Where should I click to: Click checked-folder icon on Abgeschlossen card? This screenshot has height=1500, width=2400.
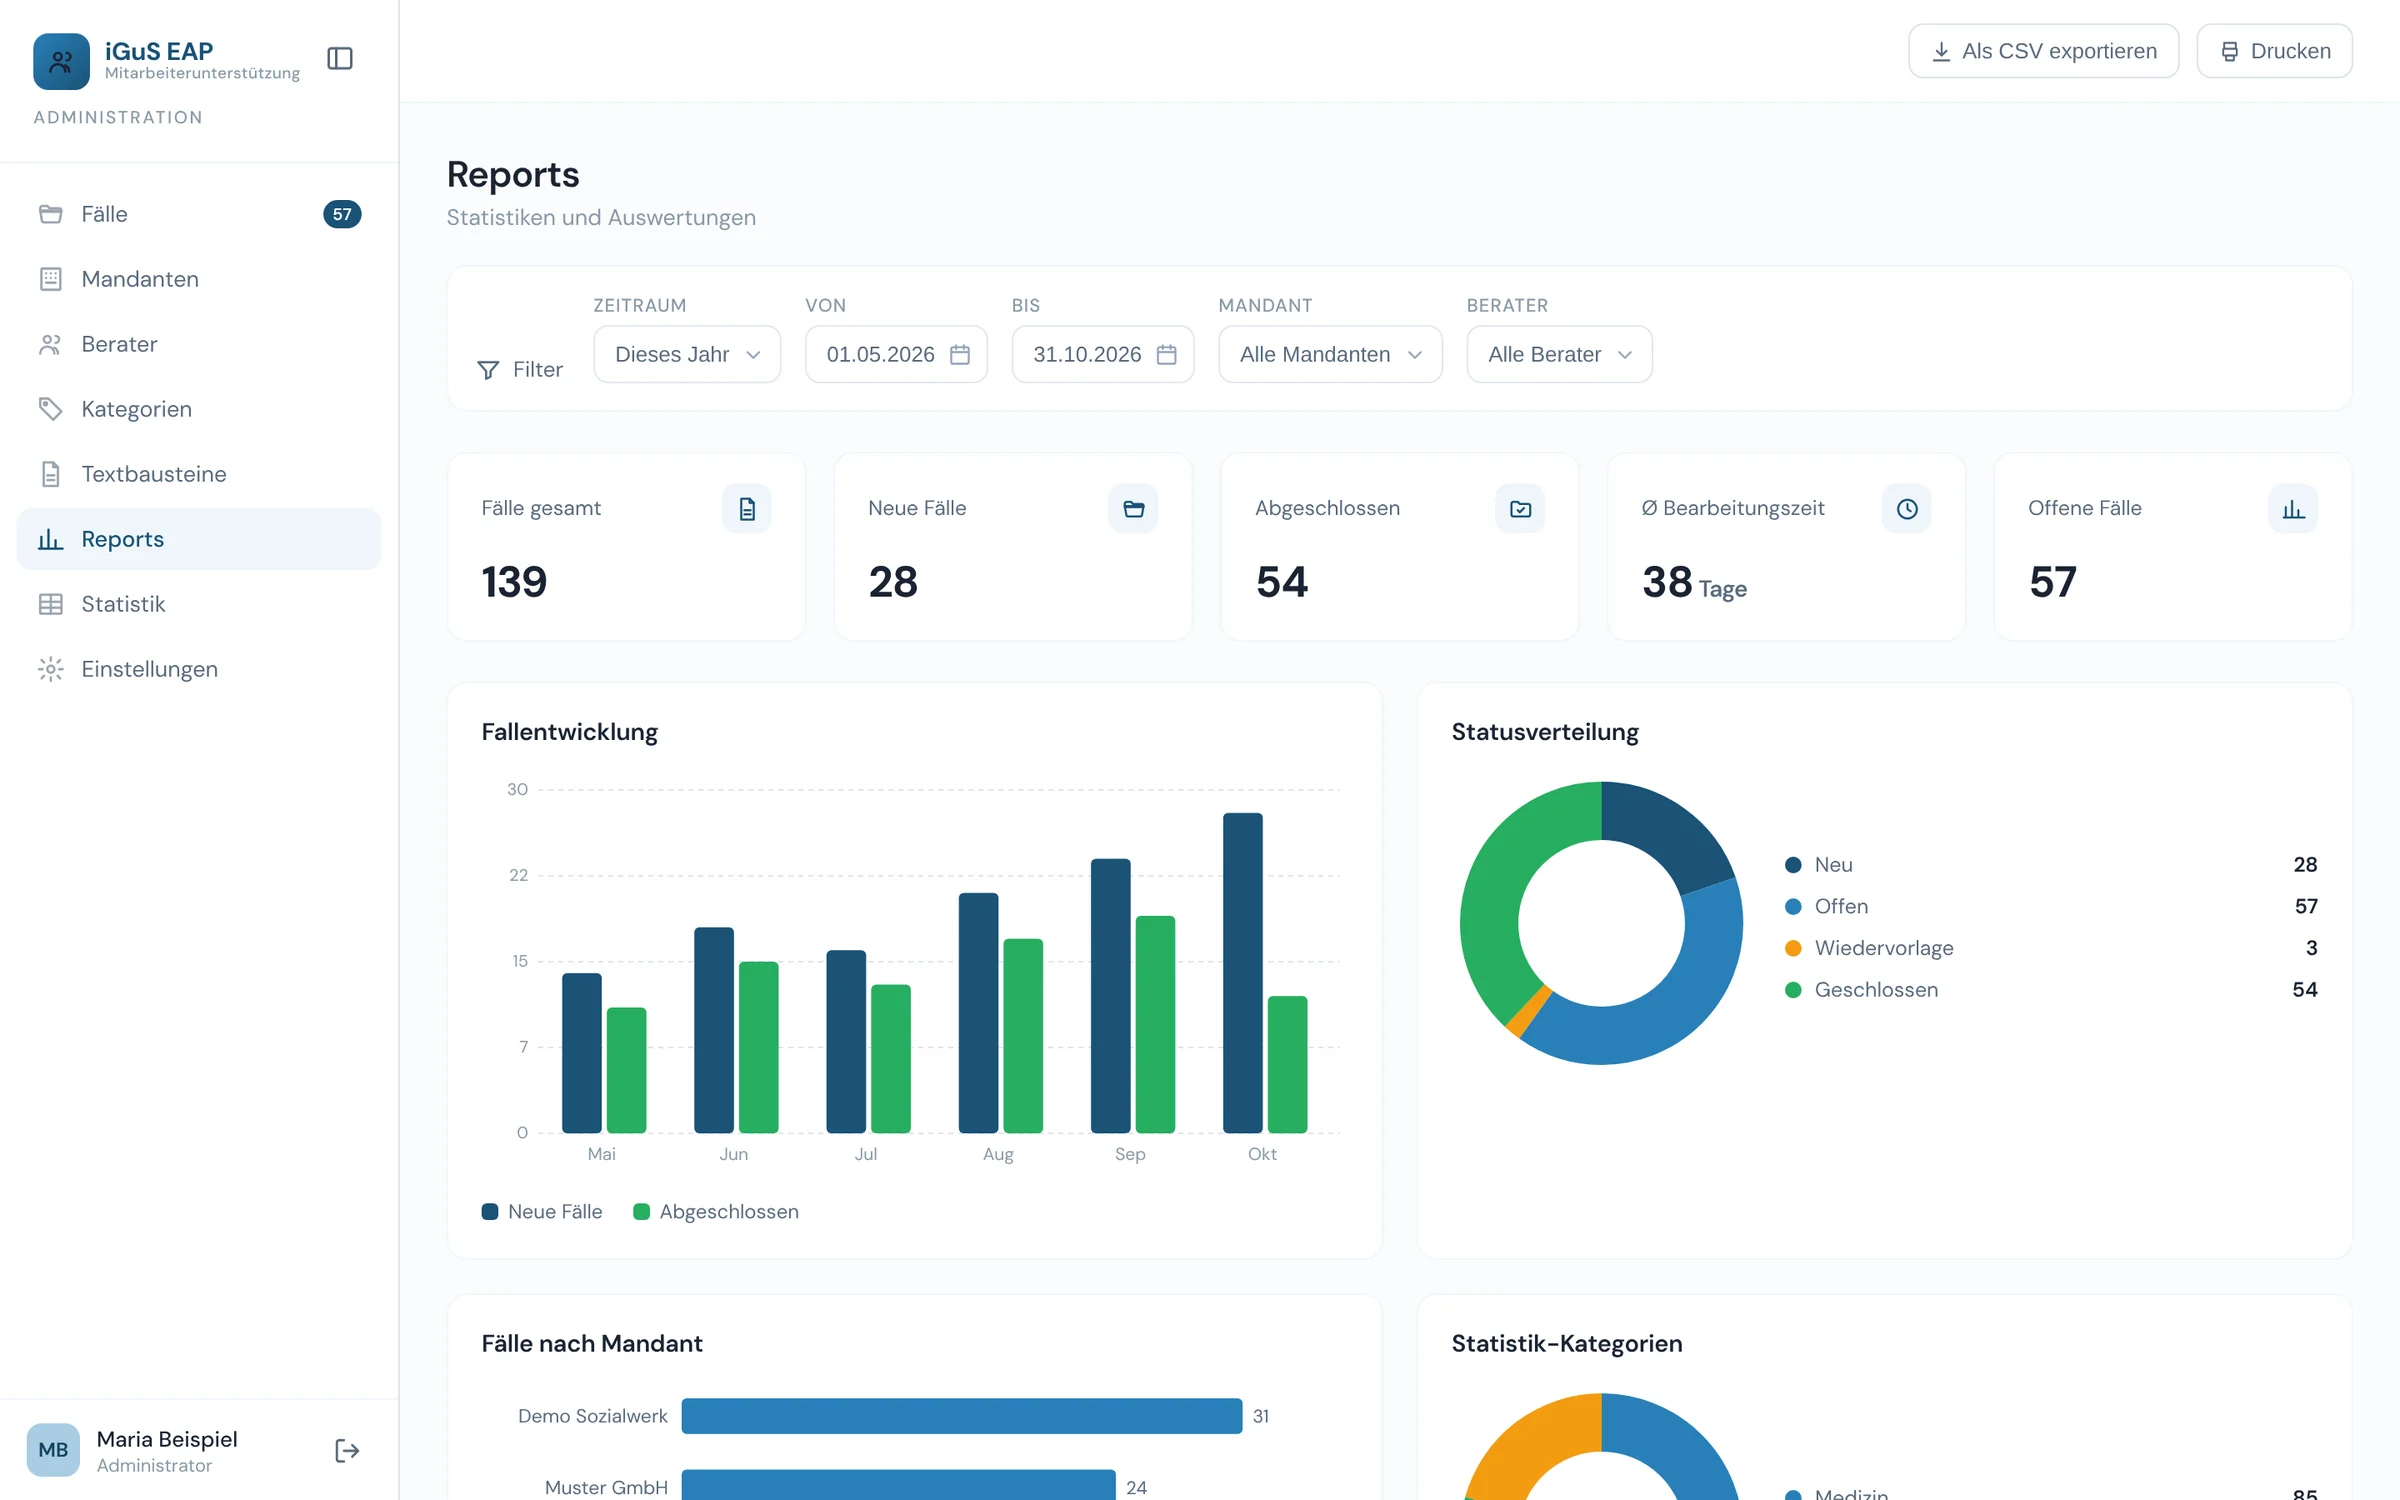click(1520, 509)
